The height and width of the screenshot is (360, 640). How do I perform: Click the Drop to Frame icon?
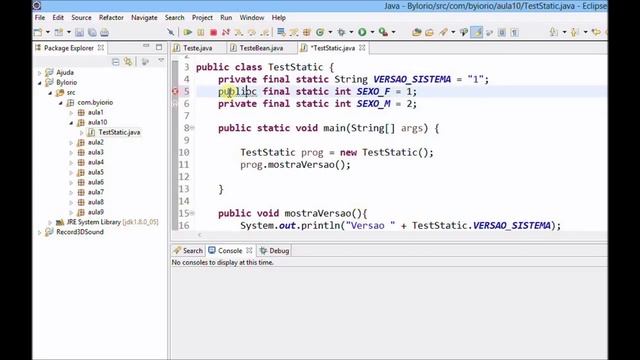281,32
